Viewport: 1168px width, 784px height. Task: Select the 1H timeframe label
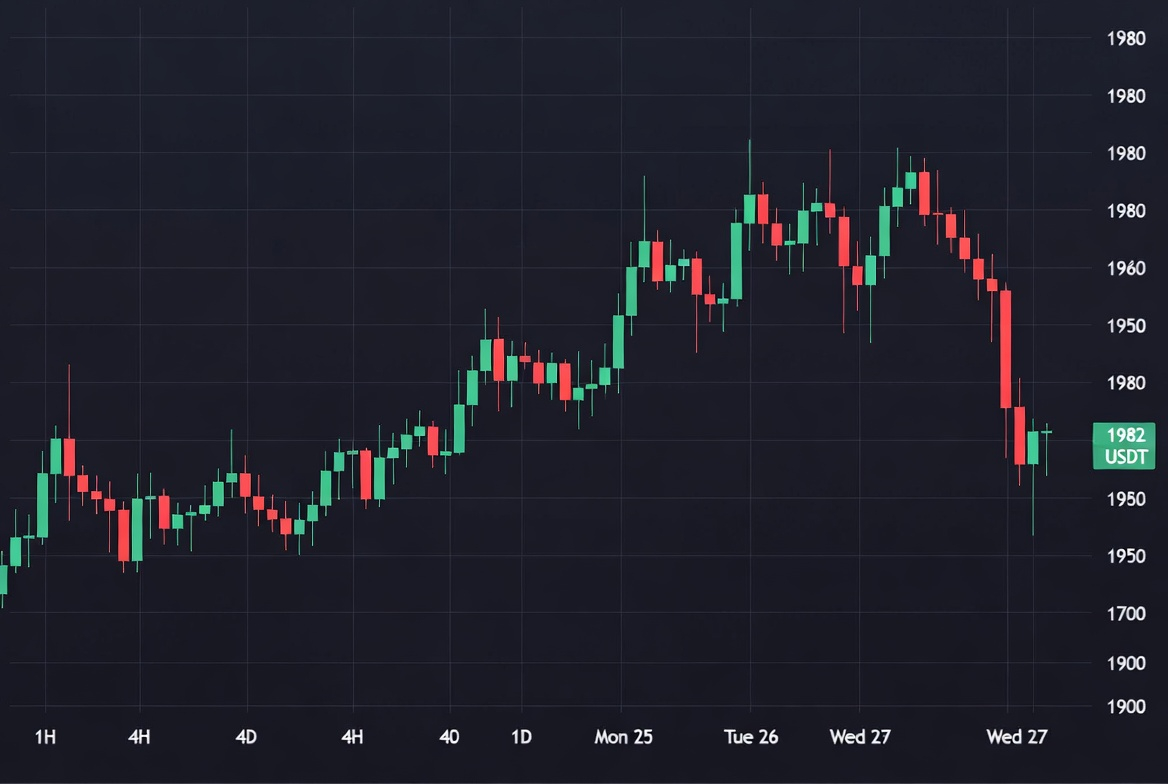tap(45, 737)
